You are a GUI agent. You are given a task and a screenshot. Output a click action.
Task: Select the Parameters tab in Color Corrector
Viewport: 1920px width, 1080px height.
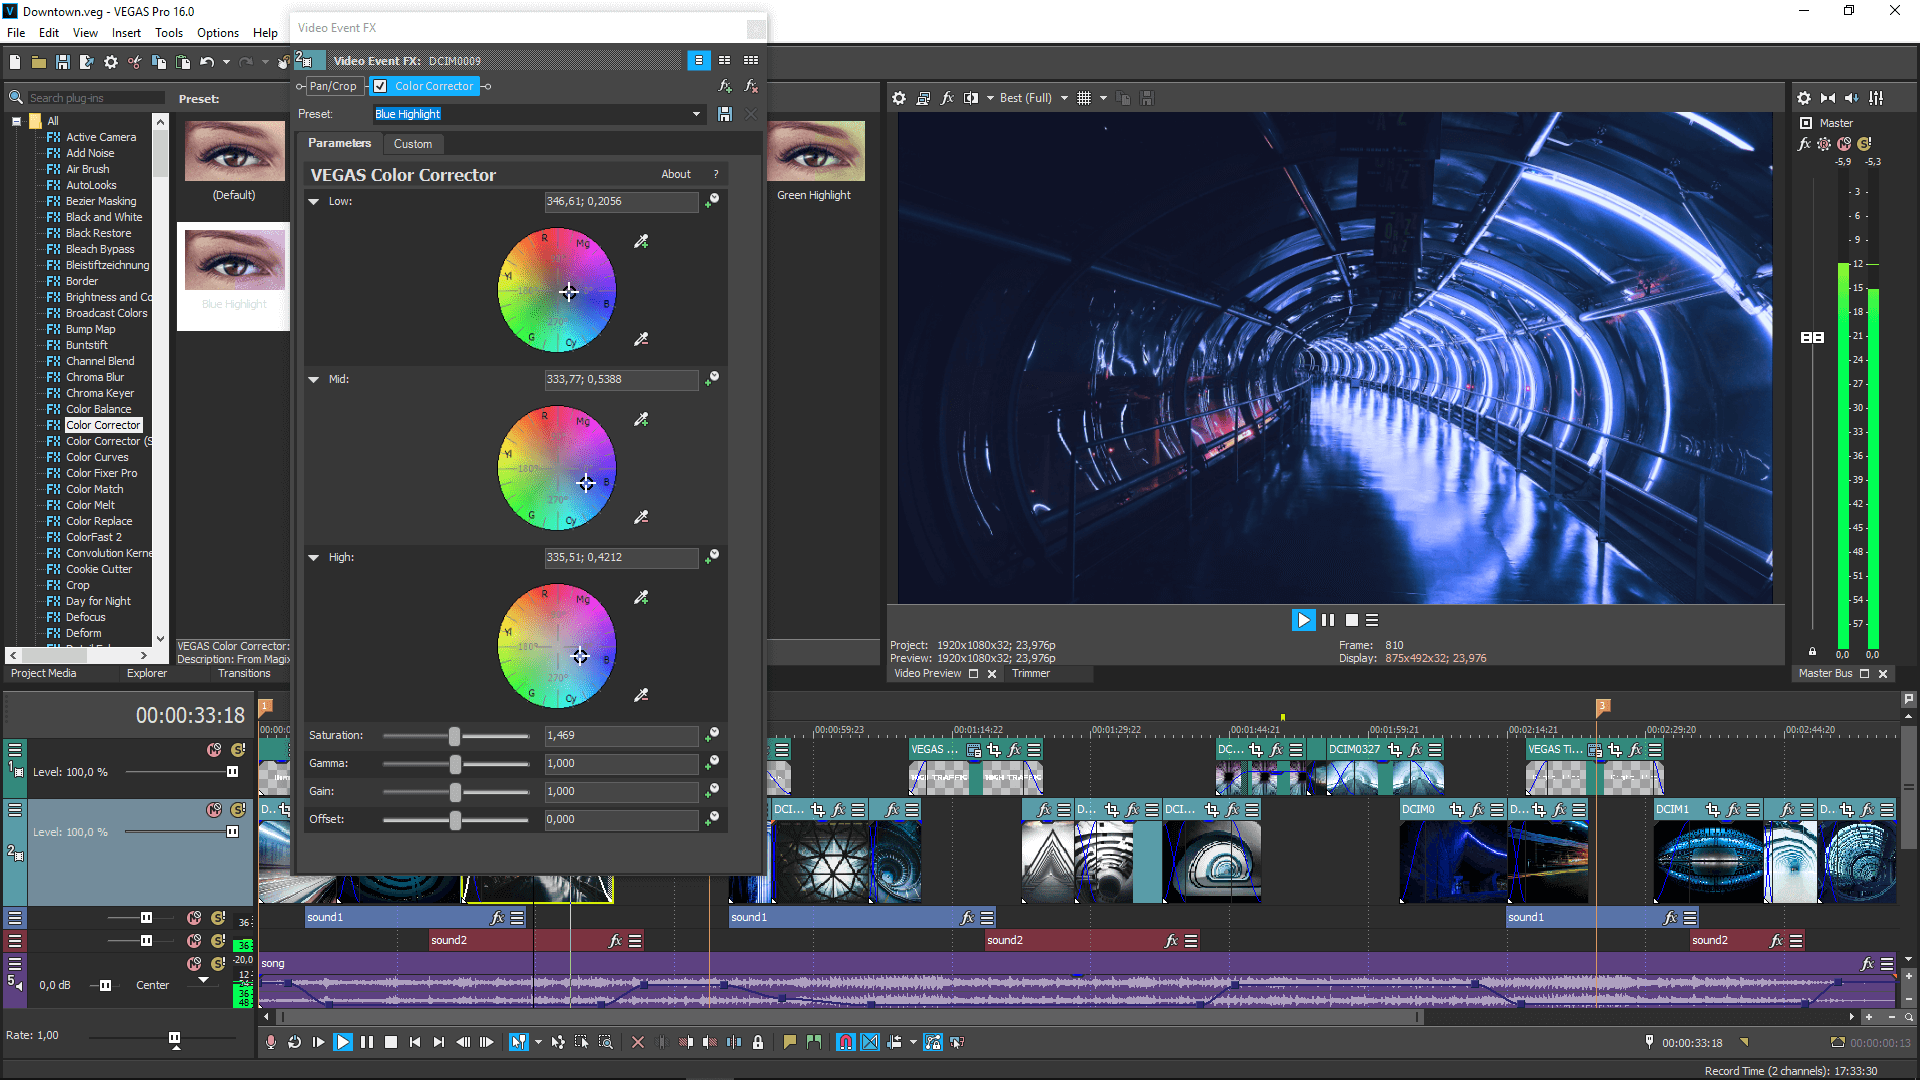(338, 142)
